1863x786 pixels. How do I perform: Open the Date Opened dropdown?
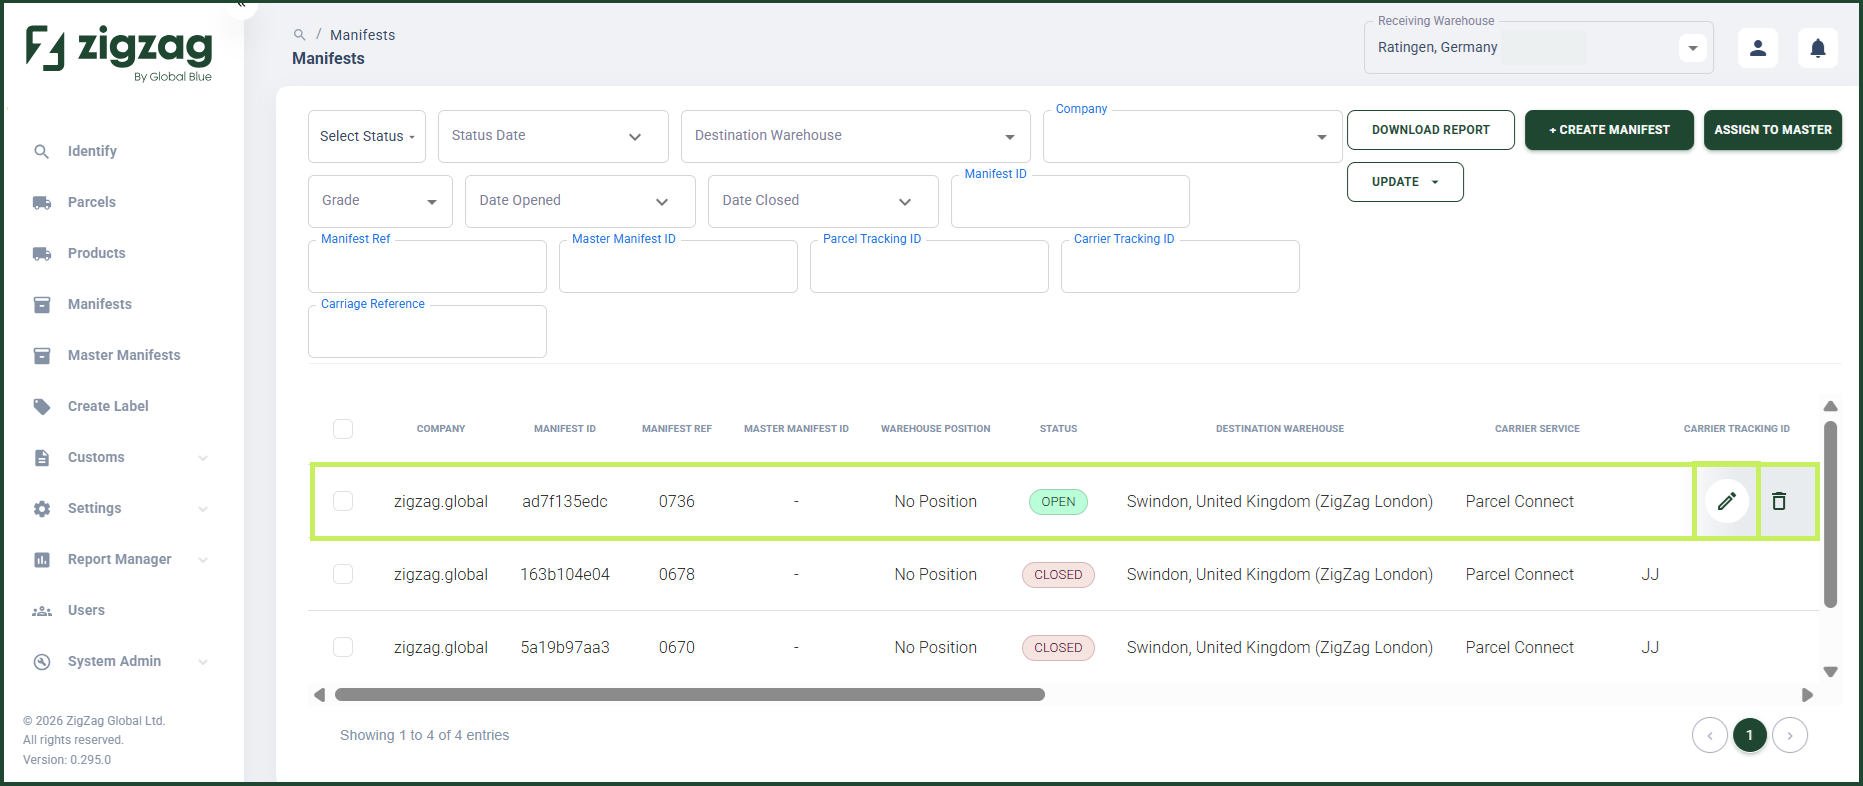[580, 201]
